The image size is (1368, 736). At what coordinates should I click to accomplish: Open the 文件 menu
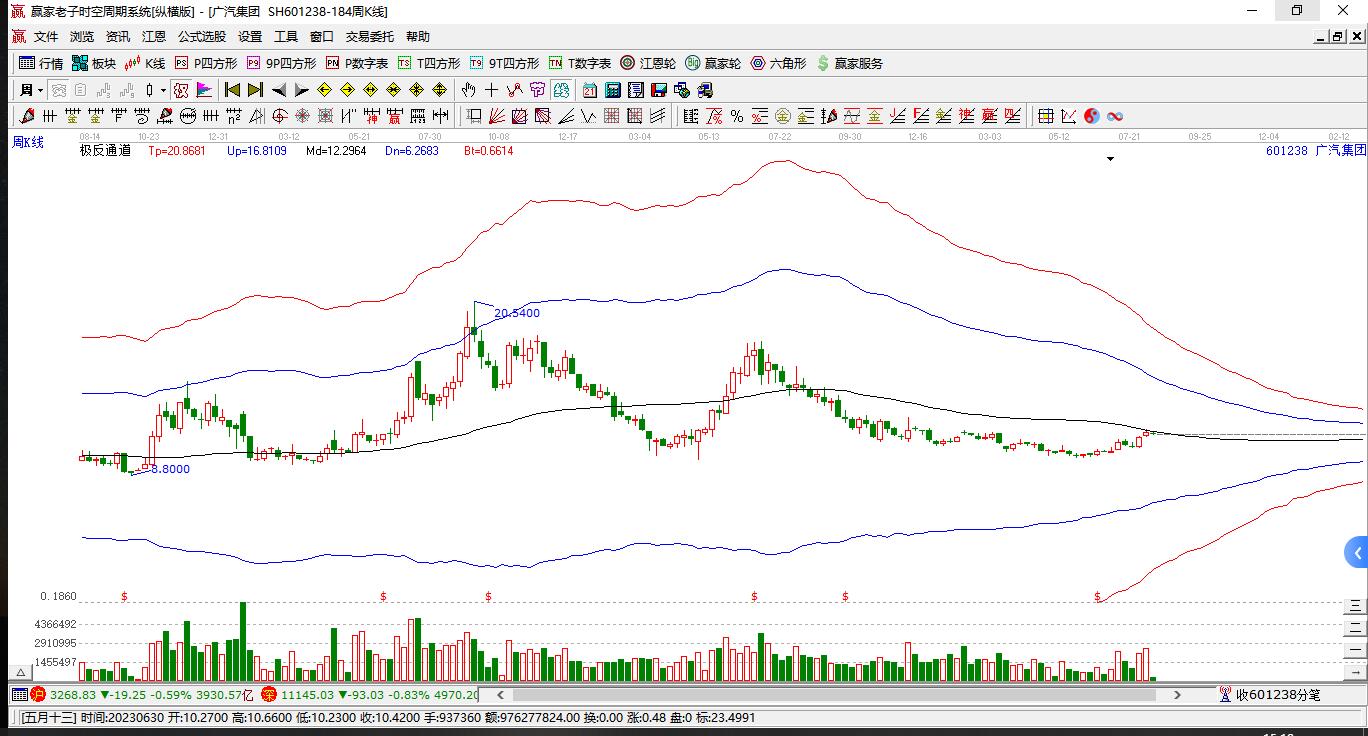click(x=46, y=36)
